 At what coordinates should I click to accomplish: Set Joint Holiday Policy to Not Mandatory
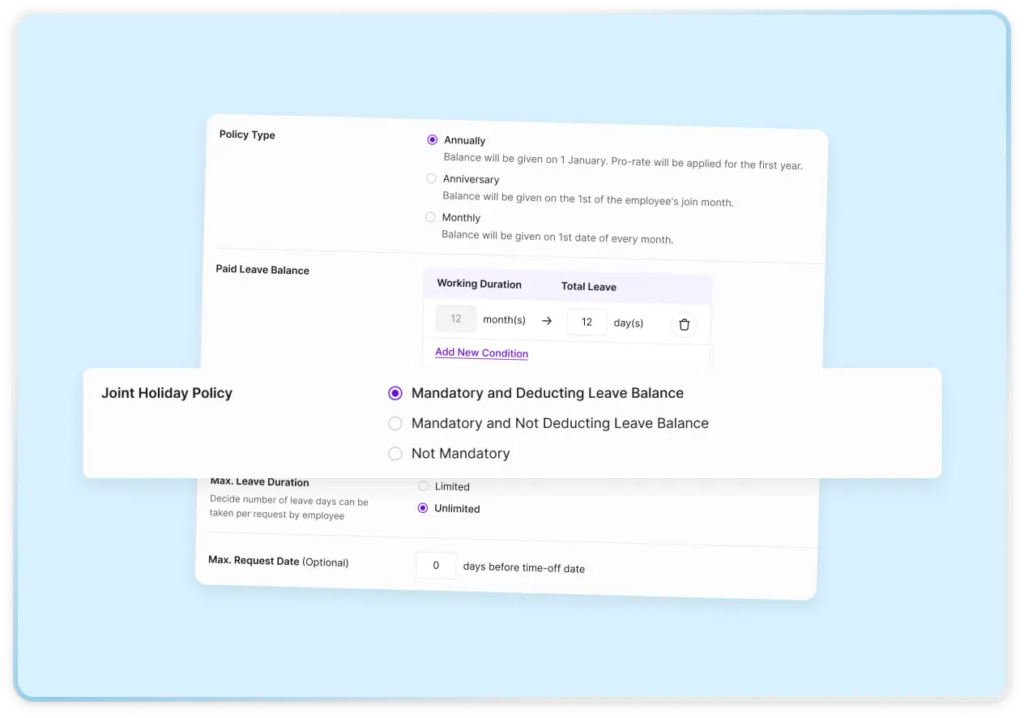point(395,453)
